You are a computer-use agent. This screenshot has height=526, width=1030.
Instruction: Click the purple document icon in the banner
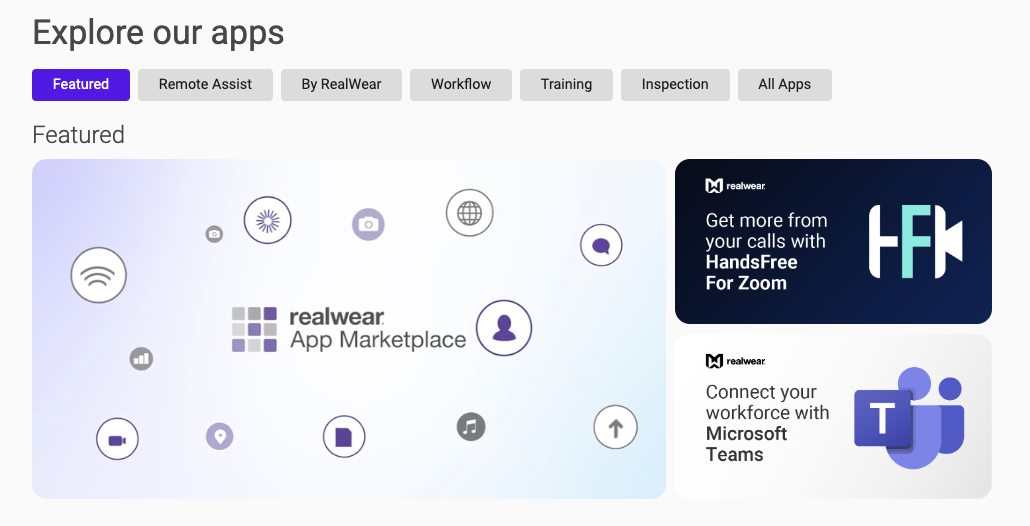coord(344,437)
